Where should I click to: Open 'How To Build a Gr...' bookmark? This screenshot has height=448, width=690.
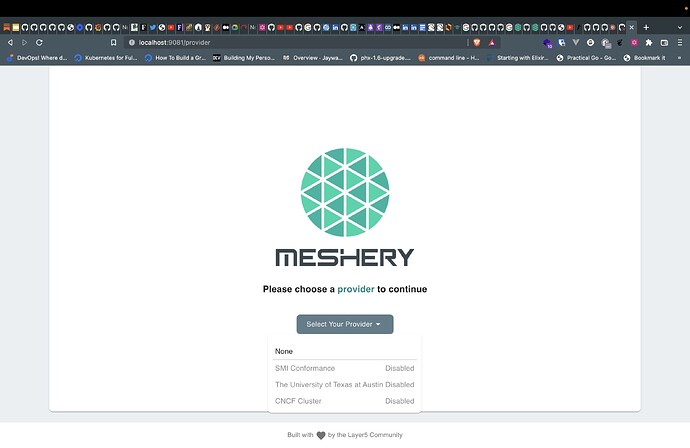176,58
